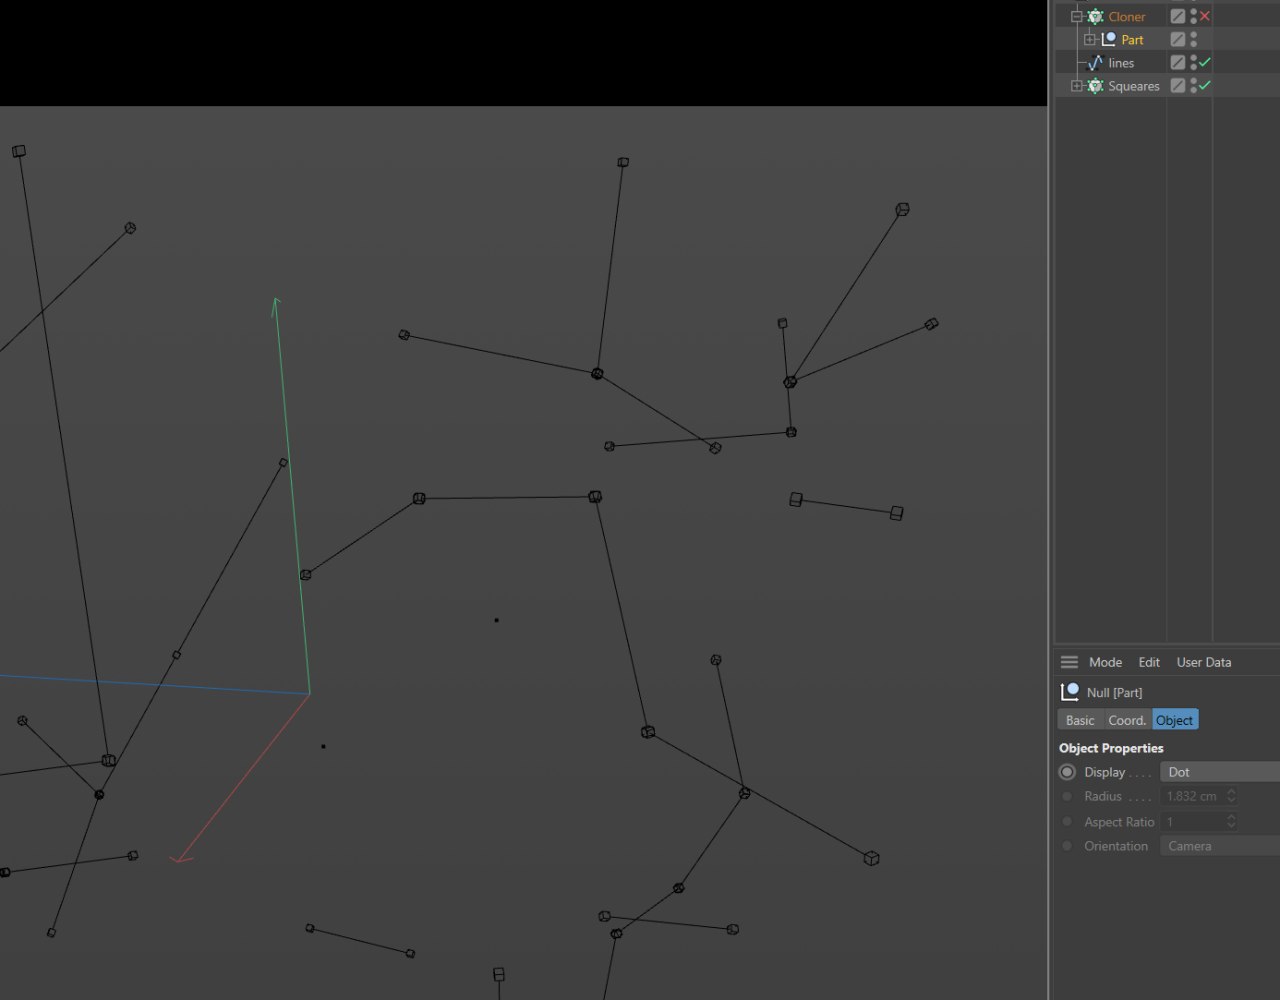Disable Squeares via its green checkmark

point(1205,86)
